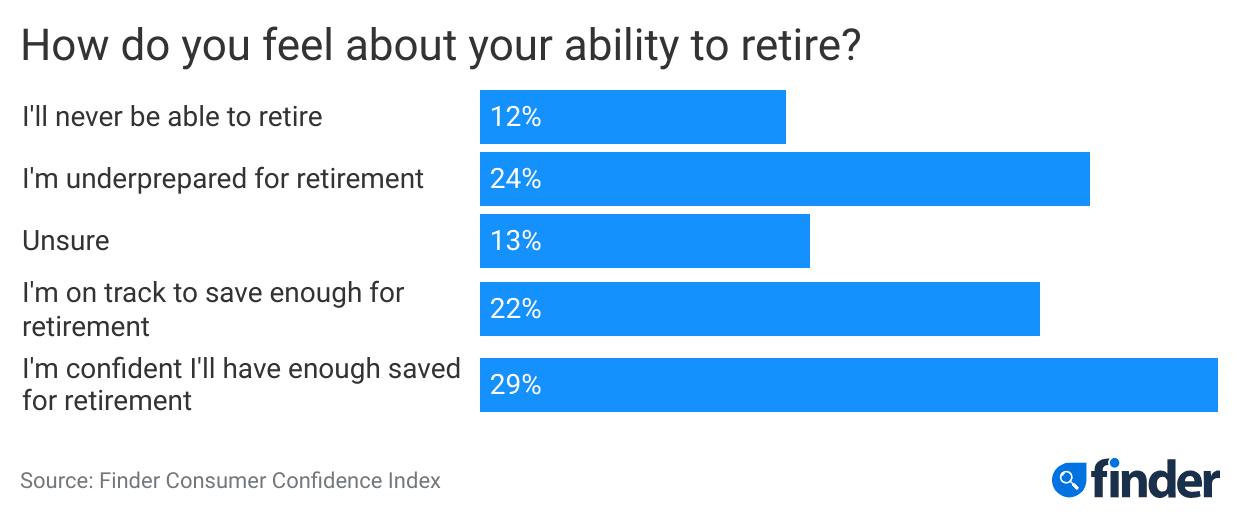Click the "Unsure" category label
This screenshot has height=526, width=1240.
point(65,241)
